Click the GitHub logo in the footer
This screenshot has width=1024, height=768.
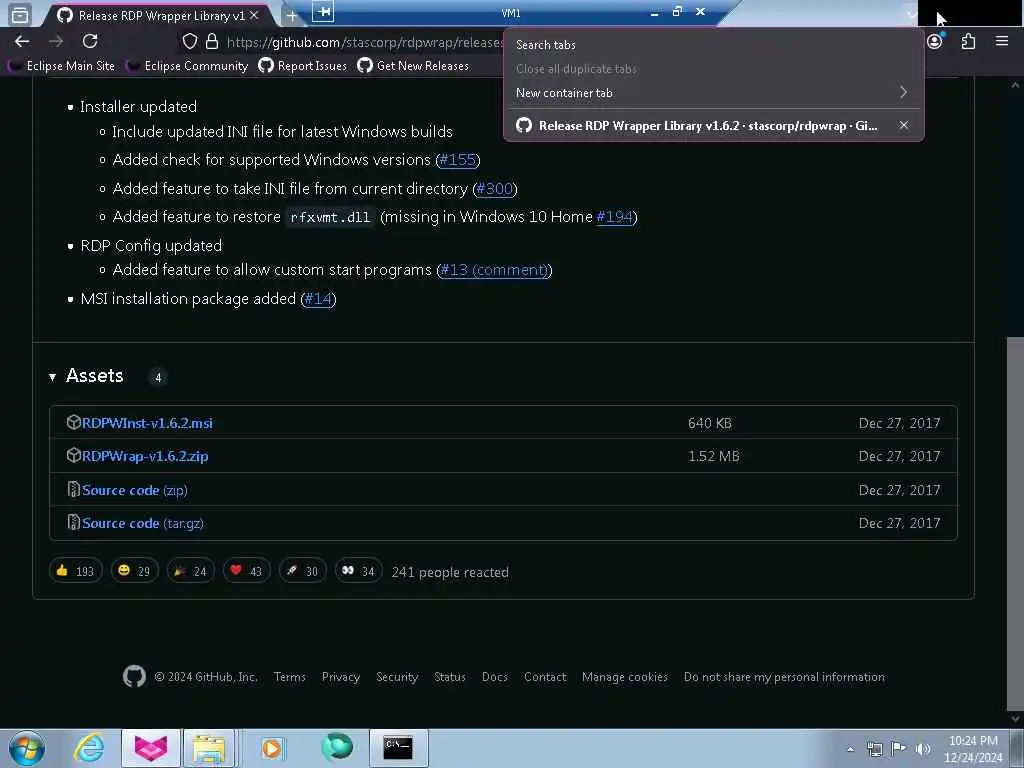pyautogui.click(x=134, y=677)
